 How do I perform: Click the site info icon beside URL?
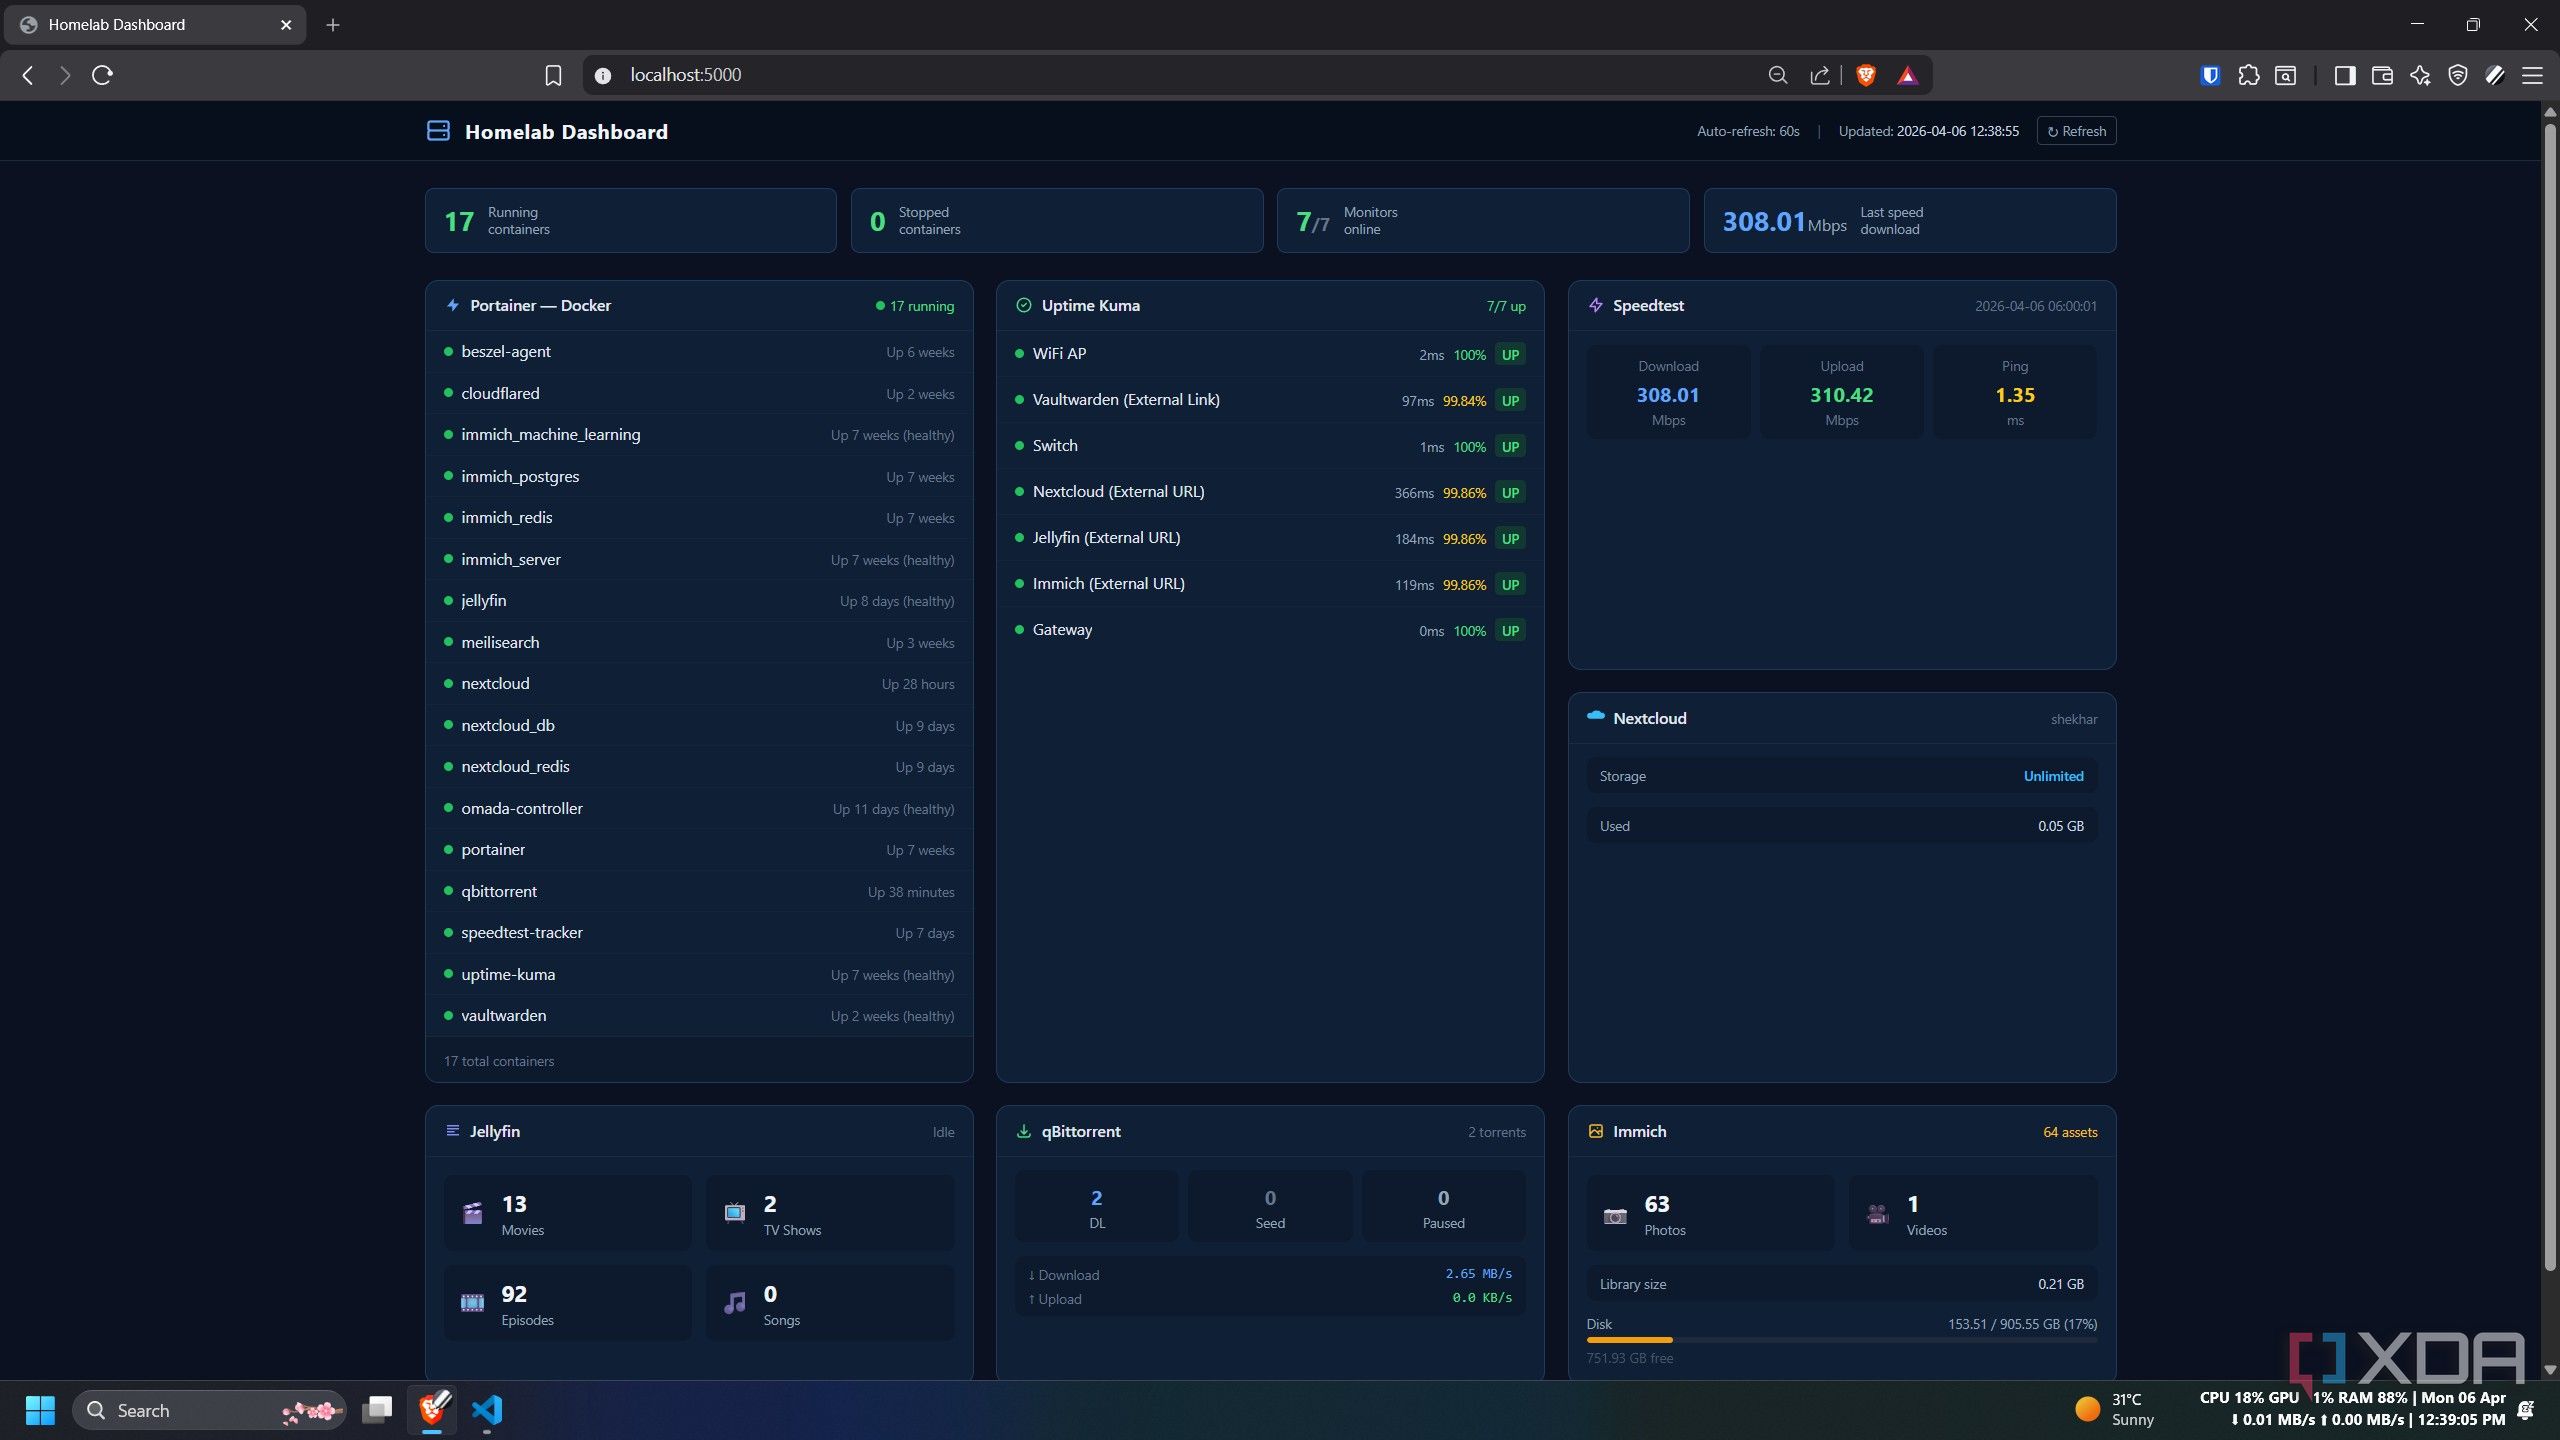(603, 75)
